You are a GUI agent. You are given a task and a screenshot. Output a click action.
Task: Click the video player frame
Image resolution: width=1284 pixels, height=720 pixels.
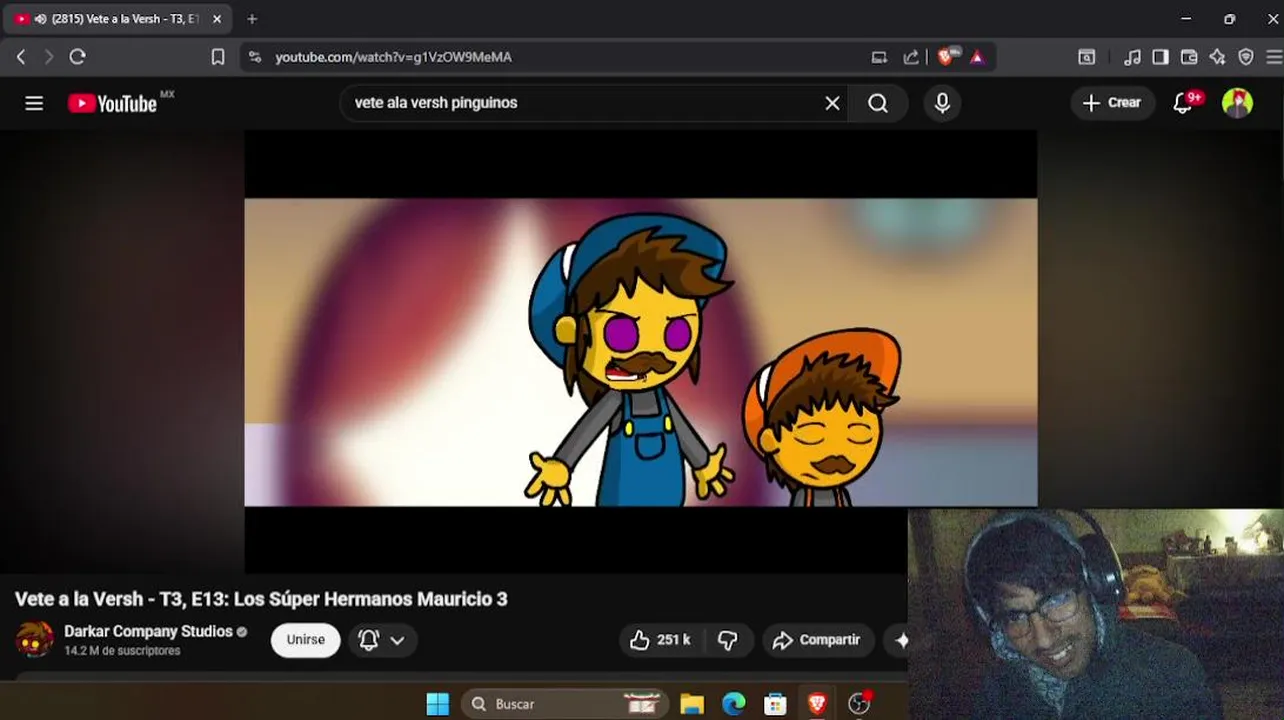(641, 352)
